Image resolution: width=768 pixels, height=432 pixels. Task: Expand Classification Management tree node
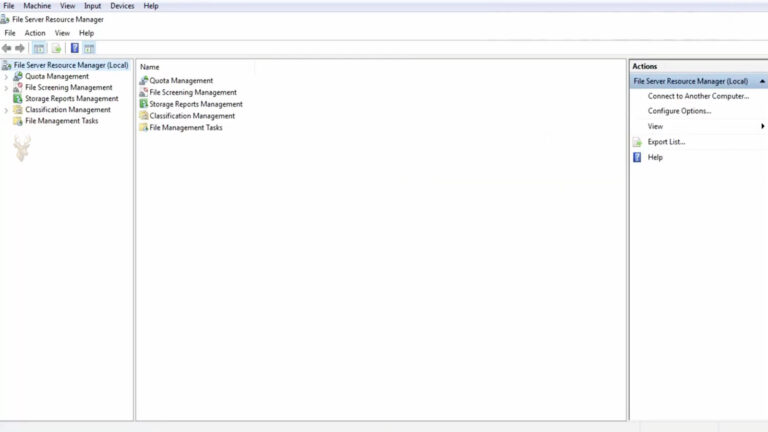6,110
